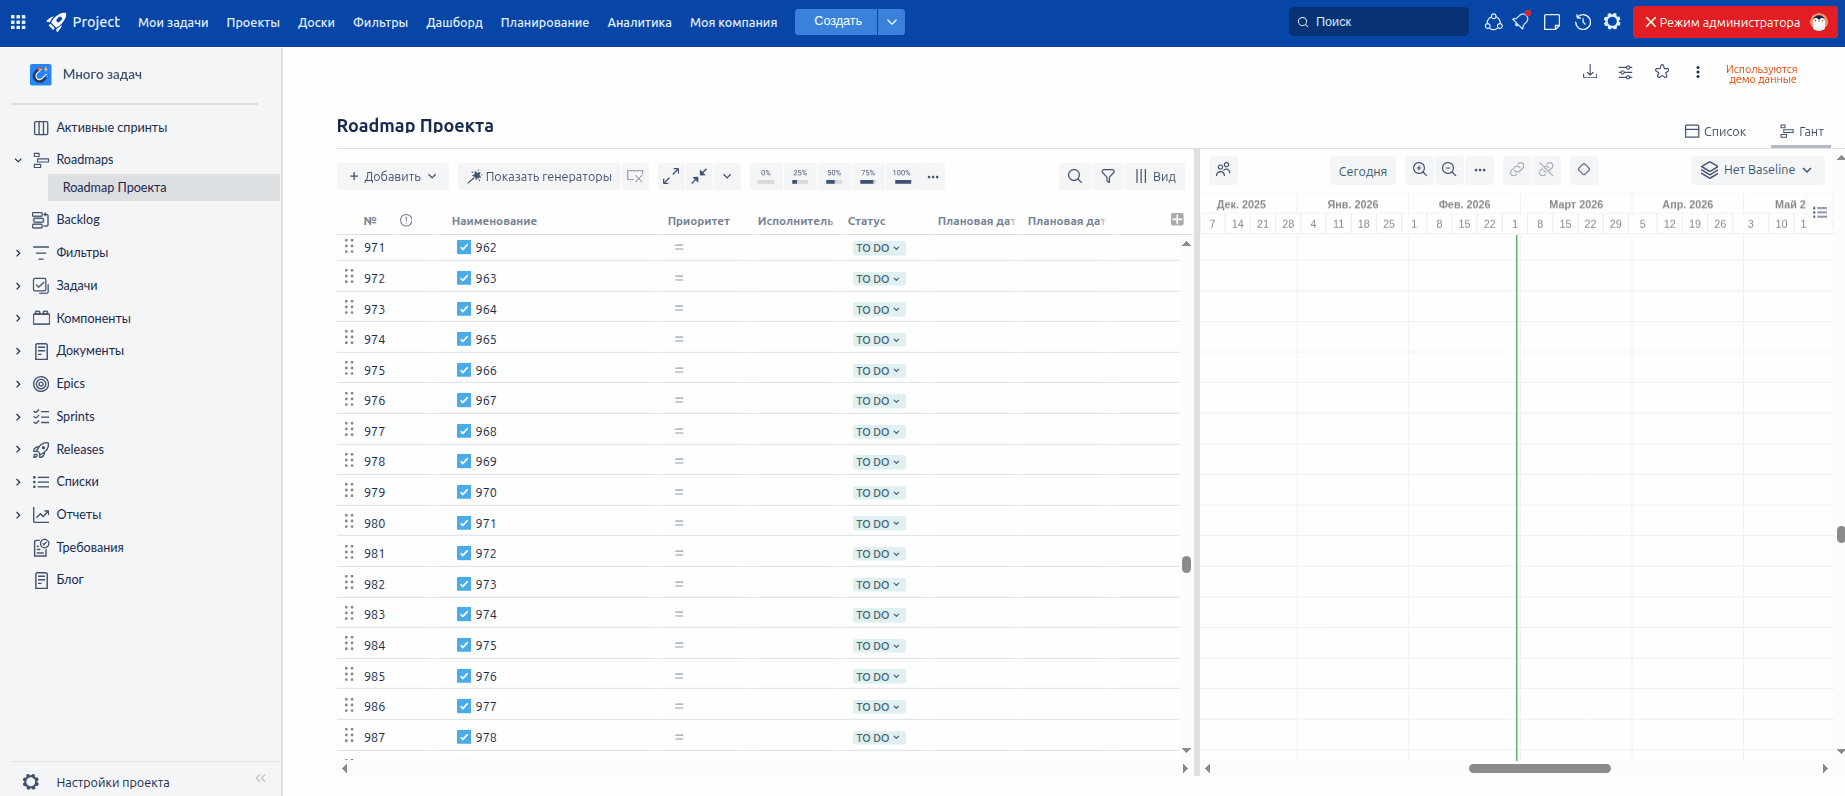
Task: Zoom in on the Gantt chart
Action: click(x=1420, y=170)
